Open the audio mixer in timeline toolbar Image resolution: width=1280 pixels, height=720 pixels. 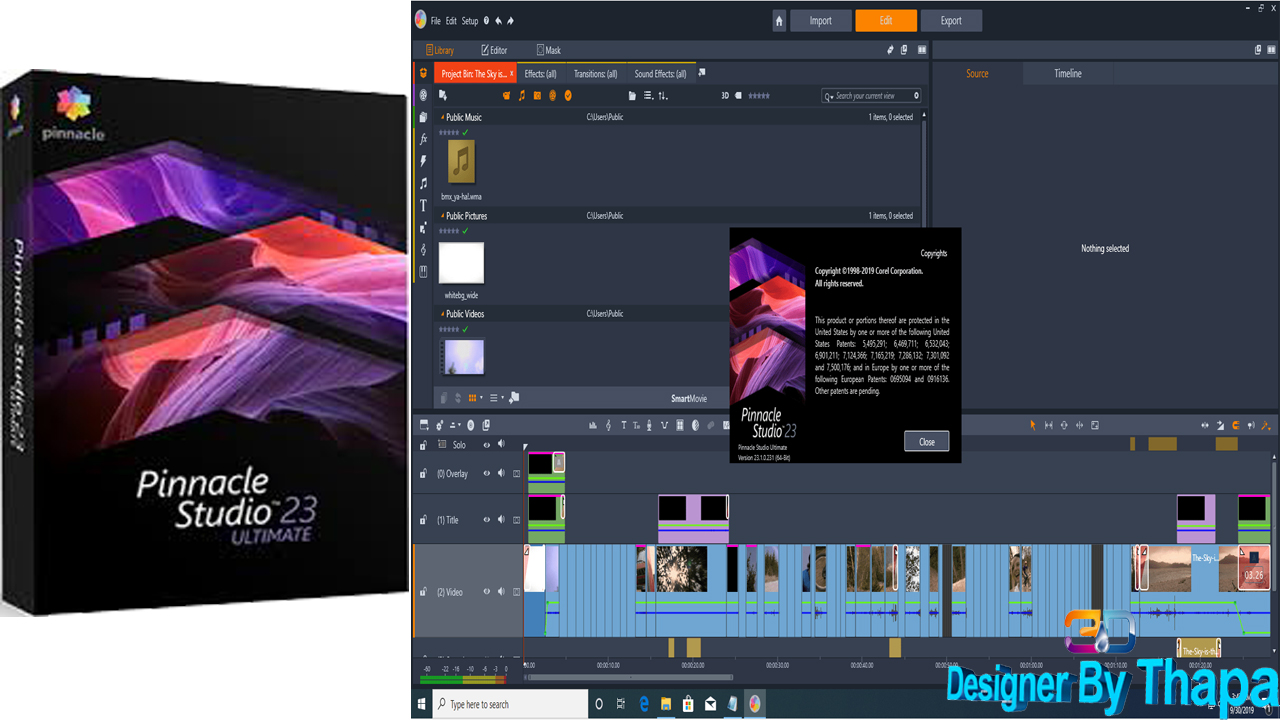pos(593,426)
